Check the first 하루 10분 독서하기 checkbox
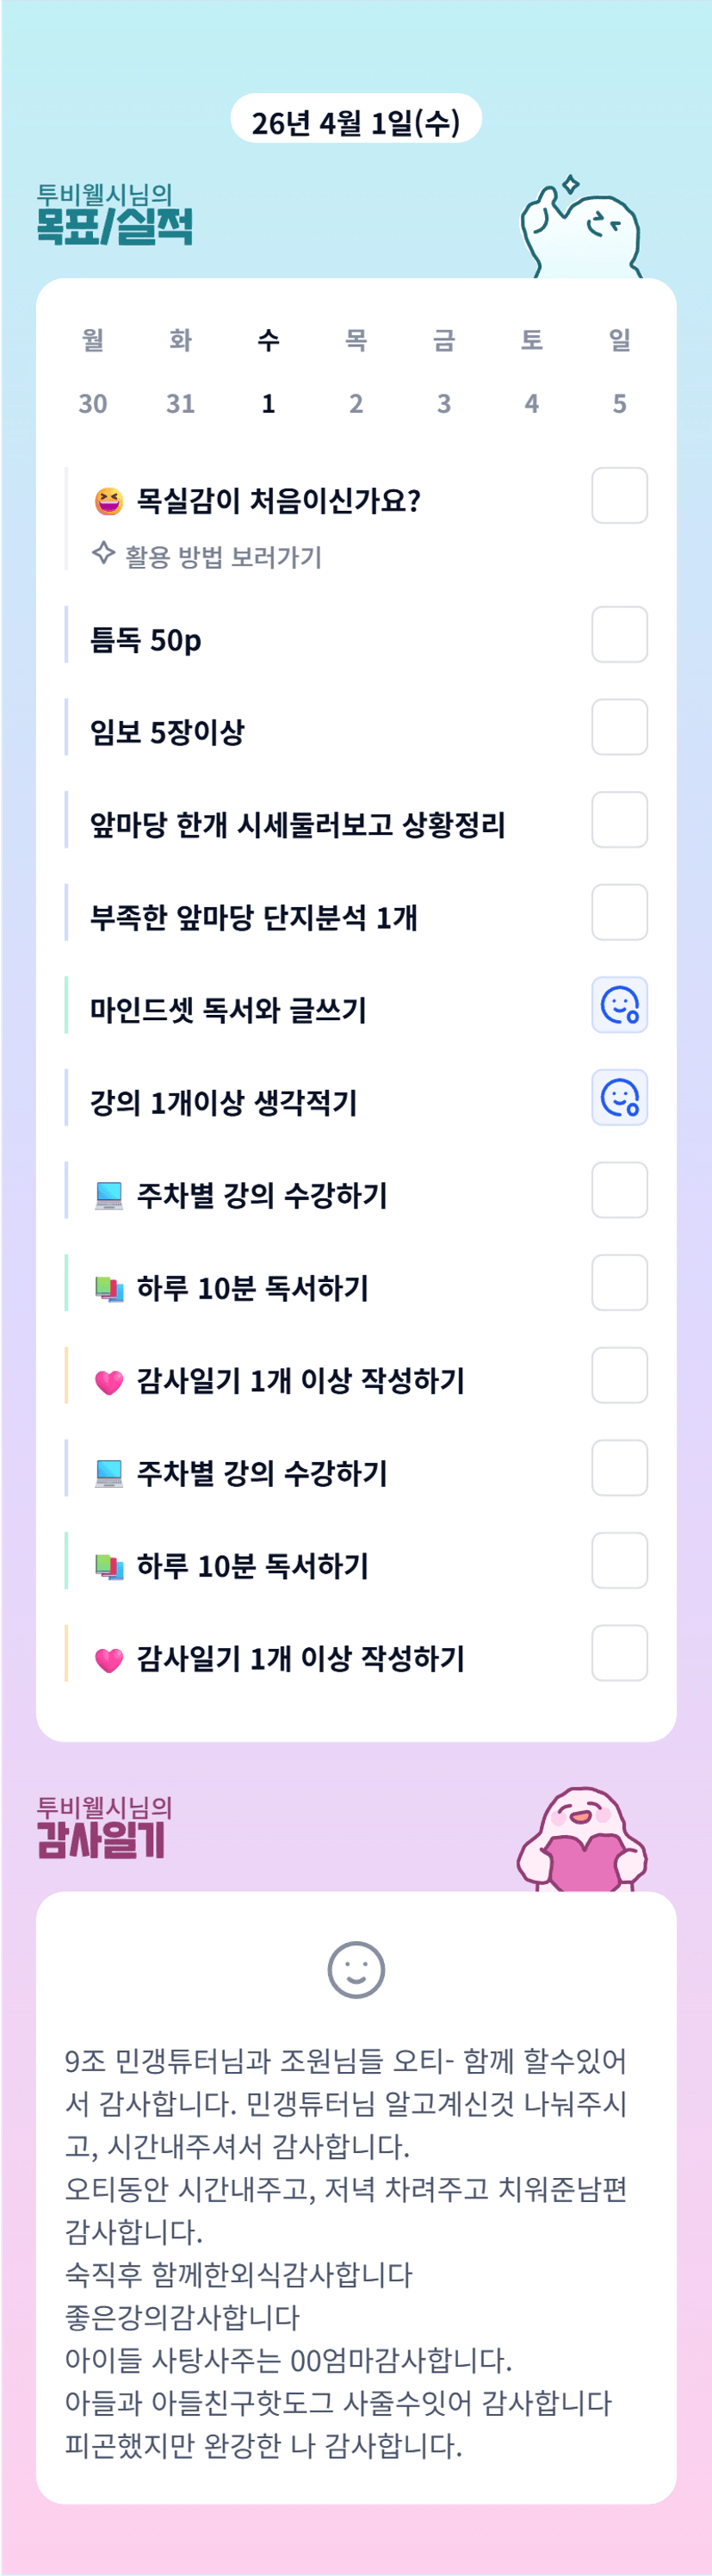Image resolution: width=712 pixels, height=2576 pixels. [x=619, y=1283]
